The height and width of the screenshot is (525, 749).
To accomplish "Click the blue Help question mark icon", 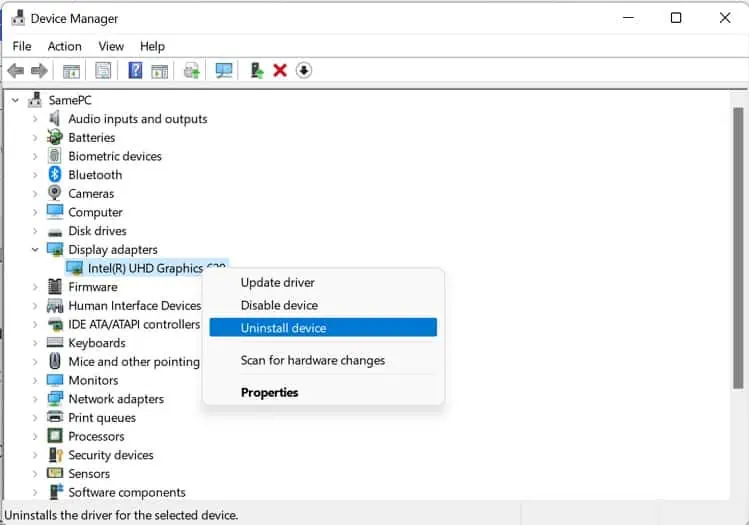I will [134, 70].
